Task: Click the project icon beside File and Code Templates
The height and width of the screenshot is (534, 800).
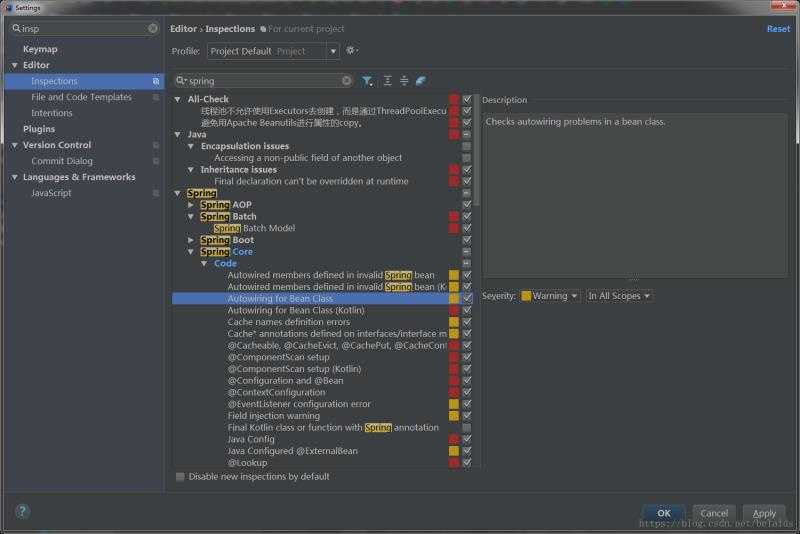Action: (156, 97)
